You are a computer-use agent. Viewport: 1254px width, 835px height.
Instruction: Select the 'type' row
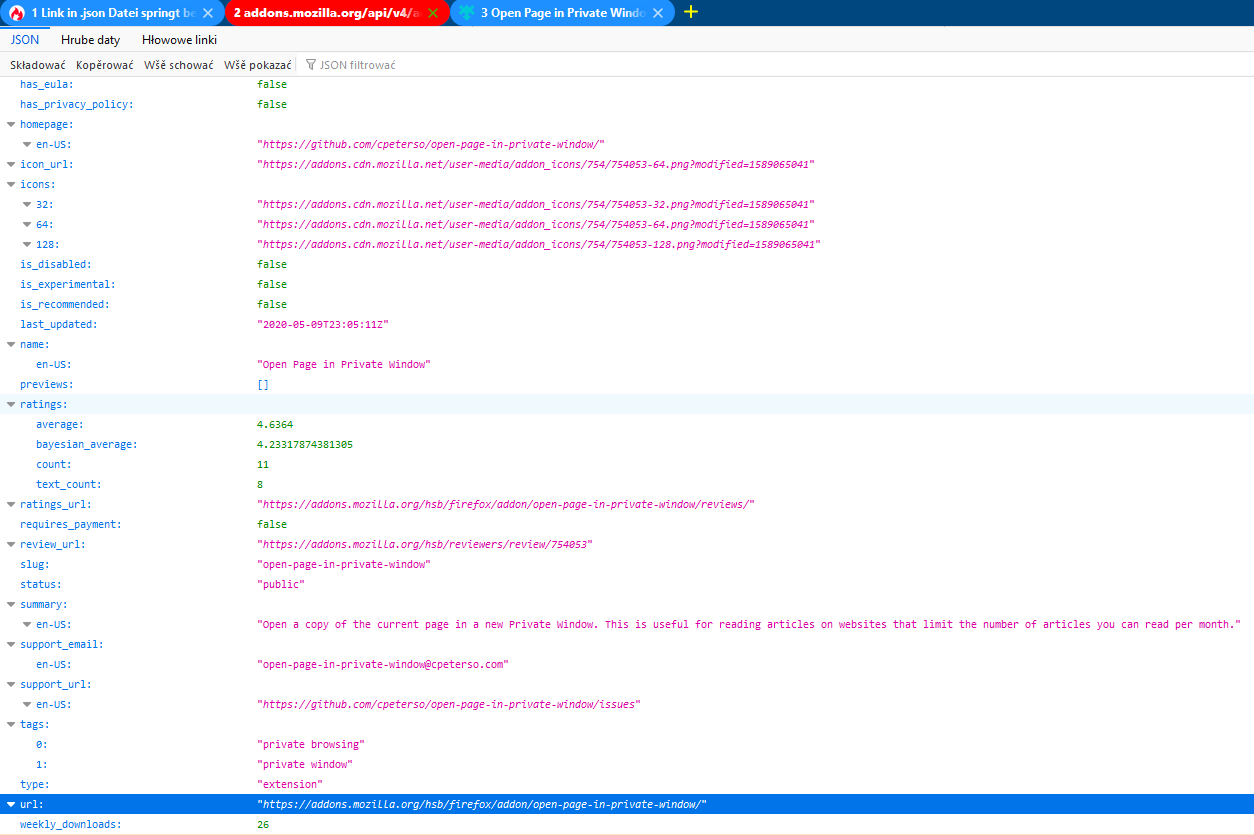coord(627,784)
